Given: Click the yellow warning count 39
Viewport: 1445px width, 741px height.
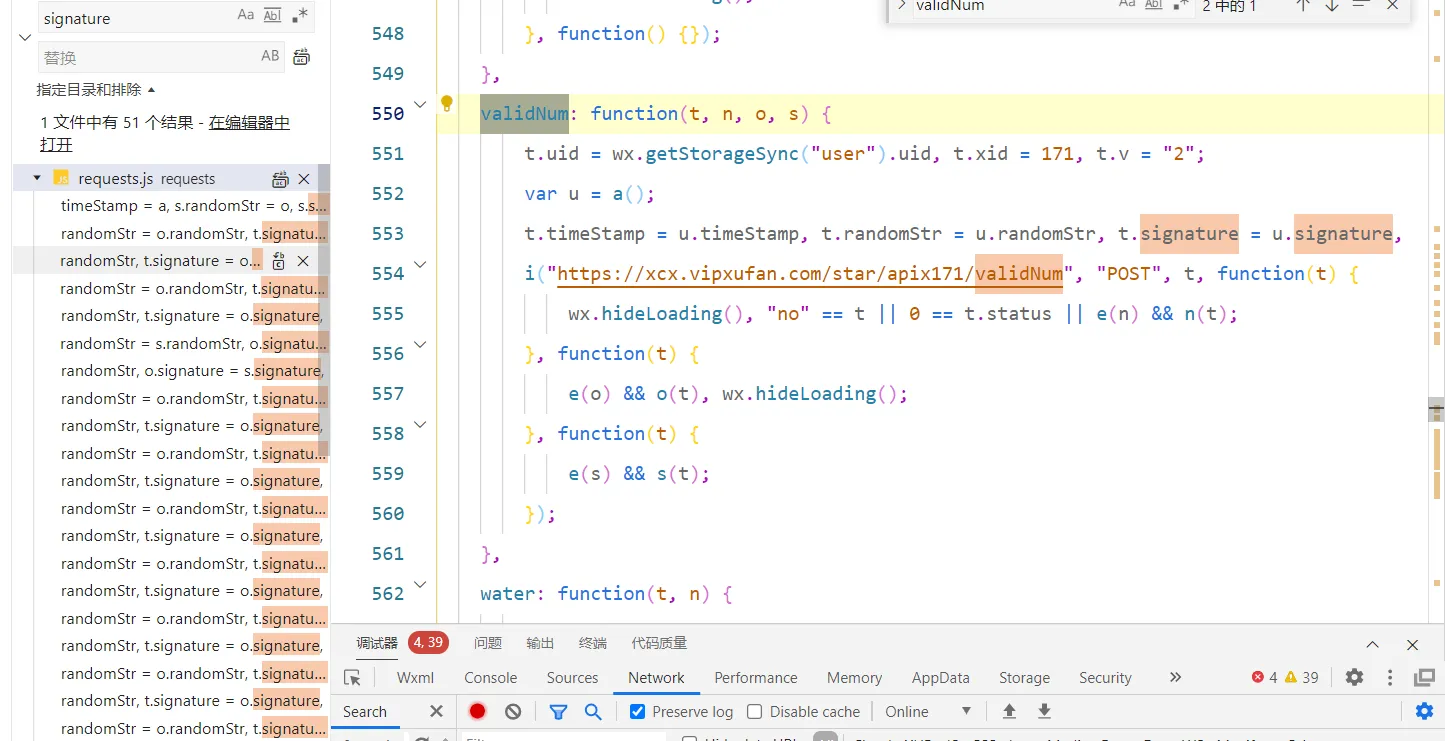Looking at the screenshot, I should tap(1302, 677).
